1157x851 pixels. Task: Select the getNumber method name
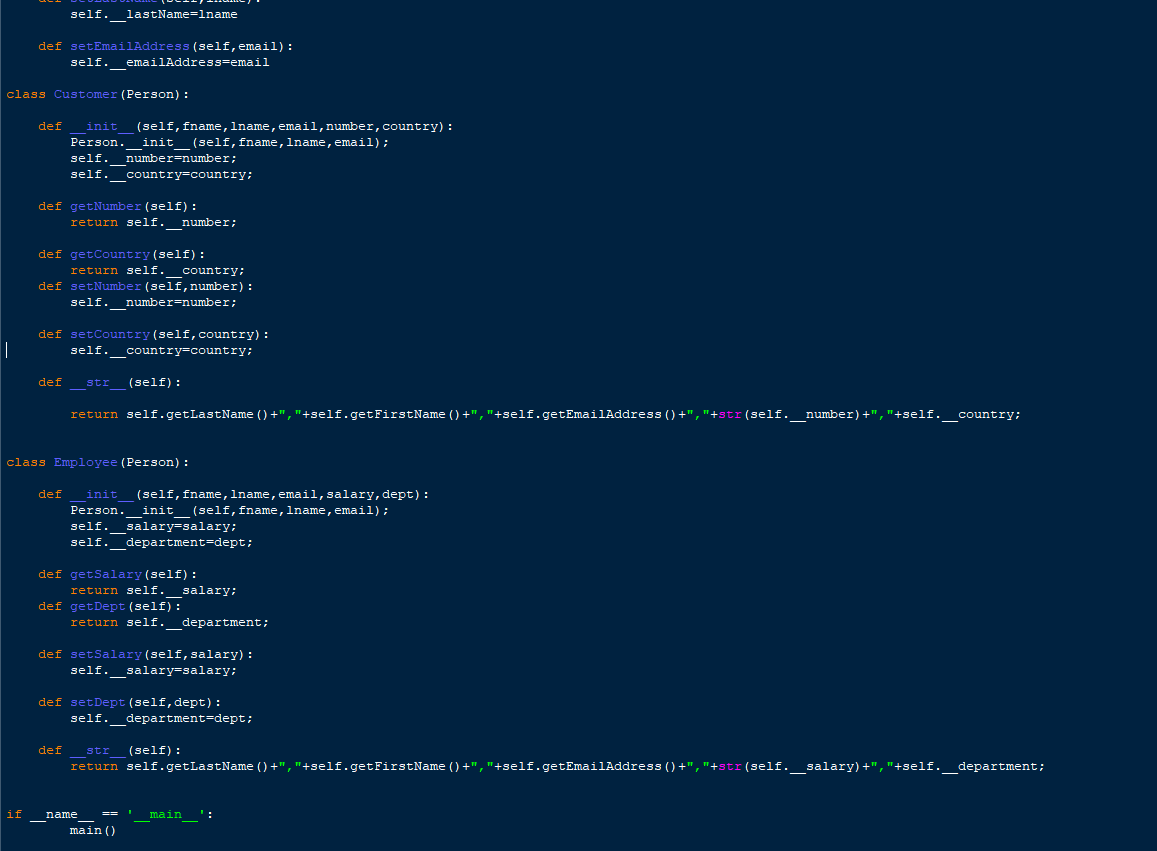pos(105,205)
